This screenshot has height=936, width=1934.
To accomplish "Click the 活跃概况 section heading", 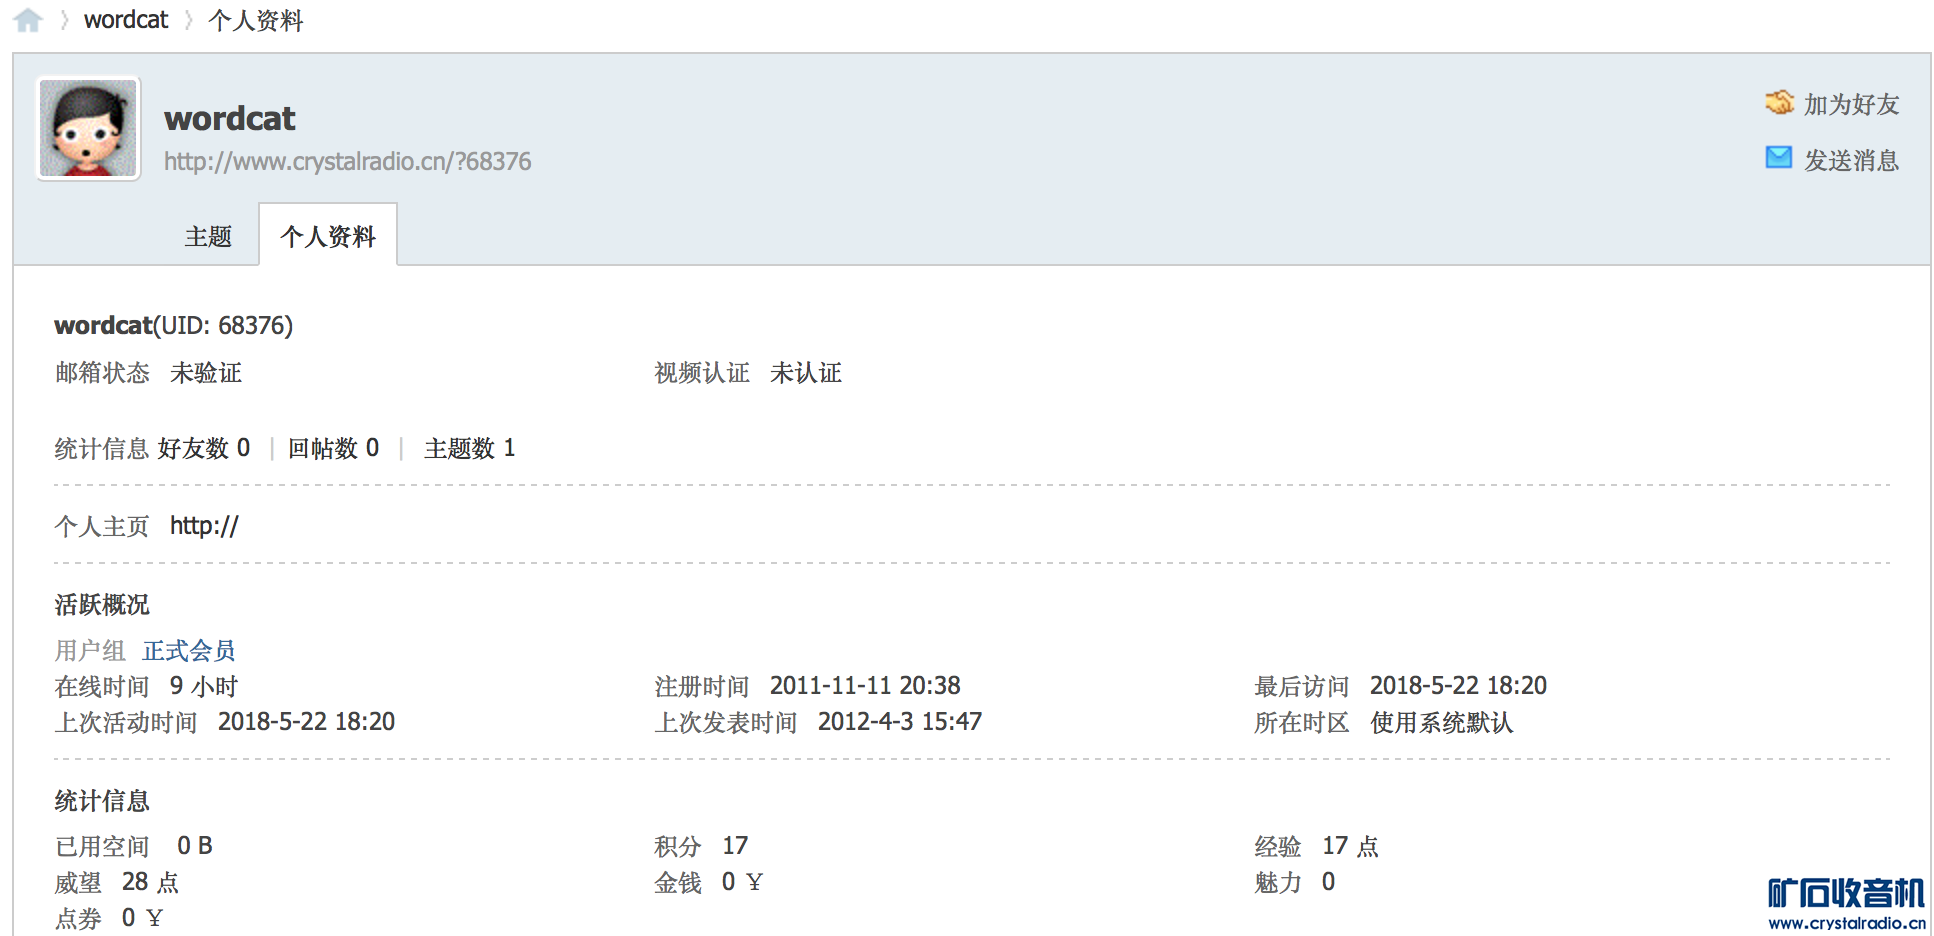I will pos(102,604).
